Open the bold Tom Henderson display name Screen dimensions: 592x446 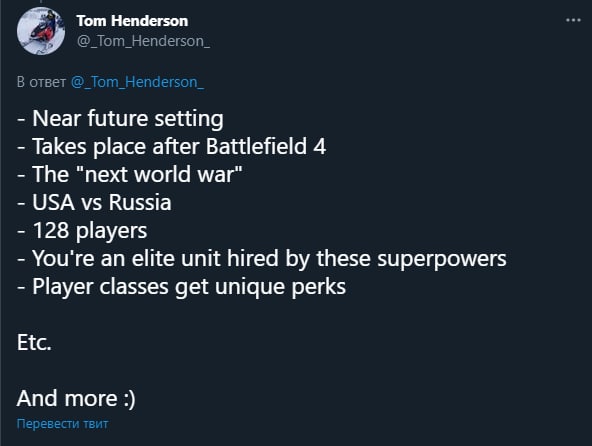tap(132, 21)
